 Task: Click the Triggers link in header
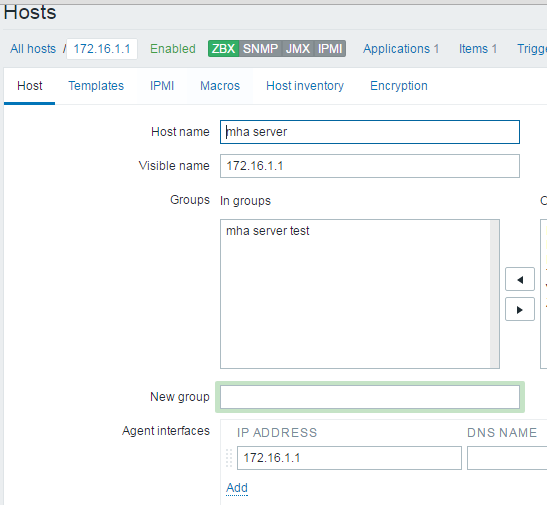click(532, 49)
